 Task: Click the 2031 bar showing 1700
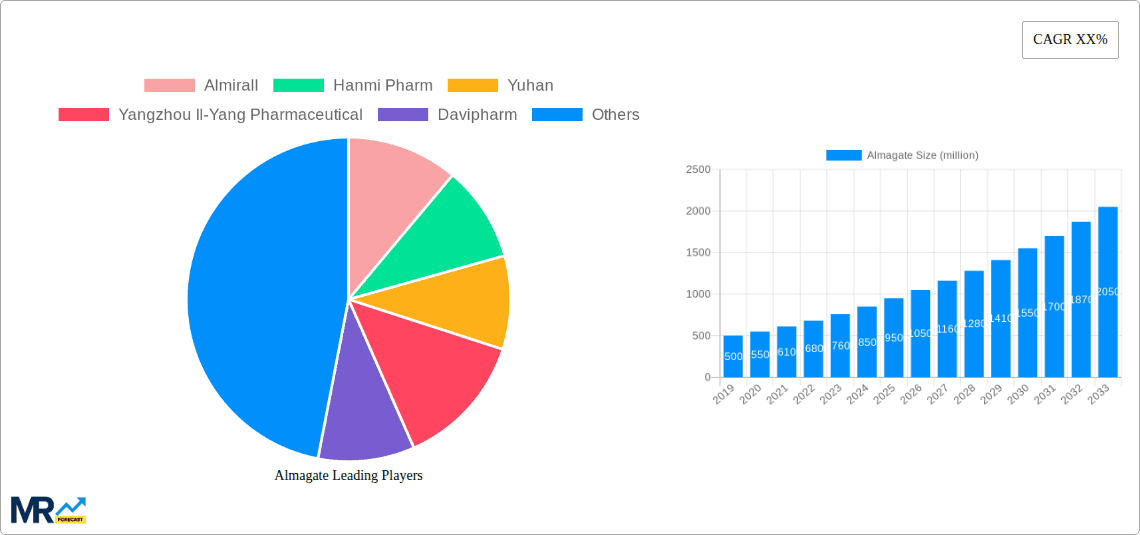(x=1054, y=307)
